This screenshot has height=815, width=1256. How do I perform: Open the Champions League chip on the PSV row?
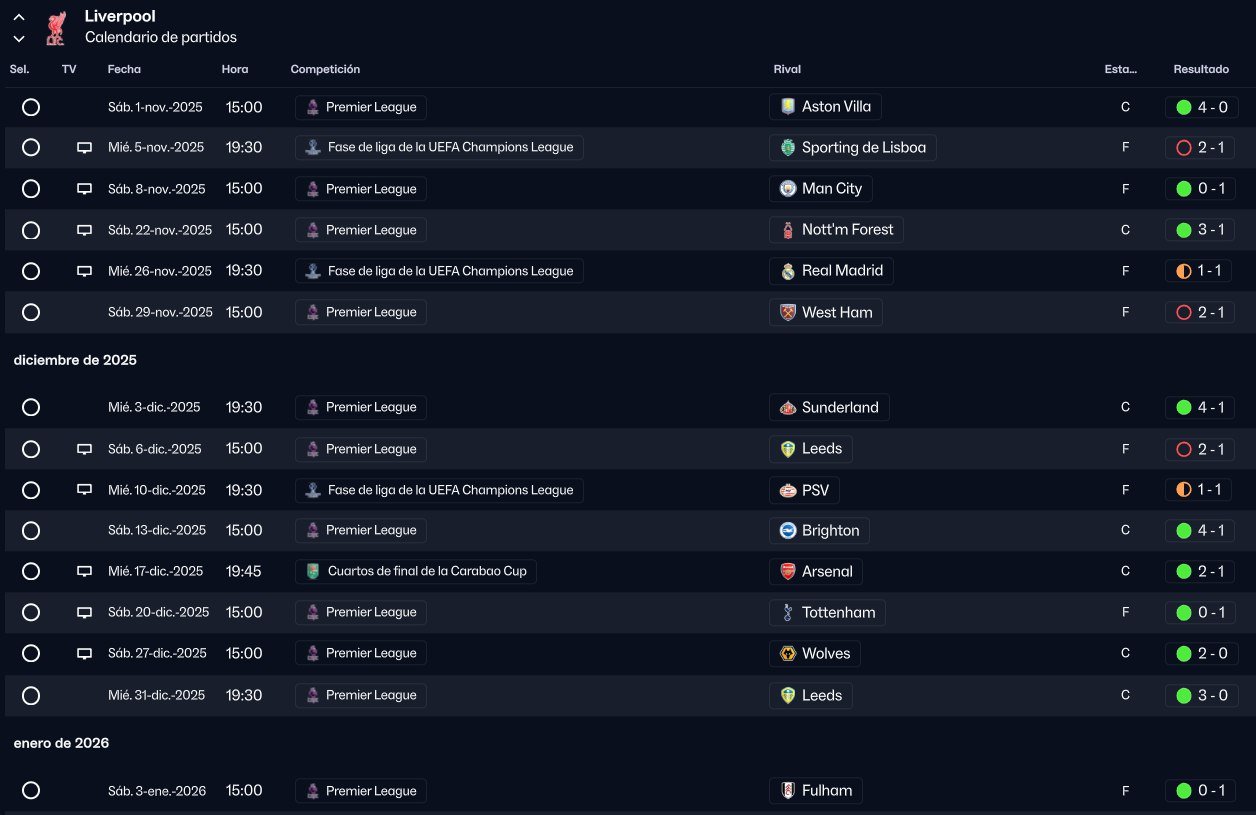coord(439,490)
